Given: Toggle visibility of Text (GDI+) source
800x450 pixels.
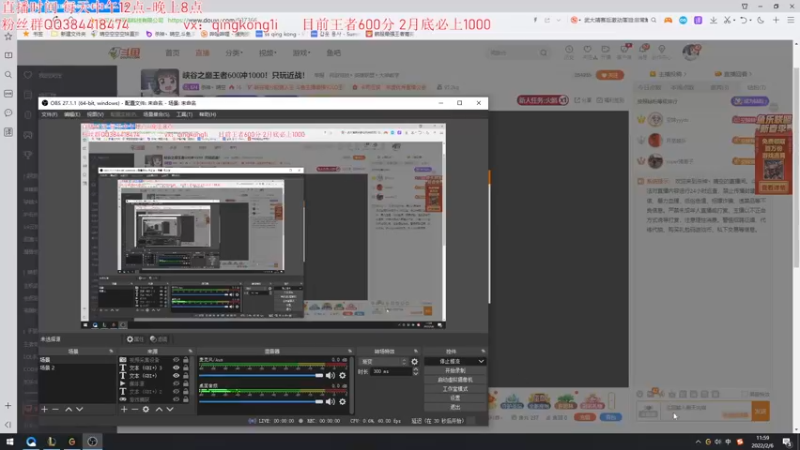Looking at the screenshot, I should [x=176, y=376].
